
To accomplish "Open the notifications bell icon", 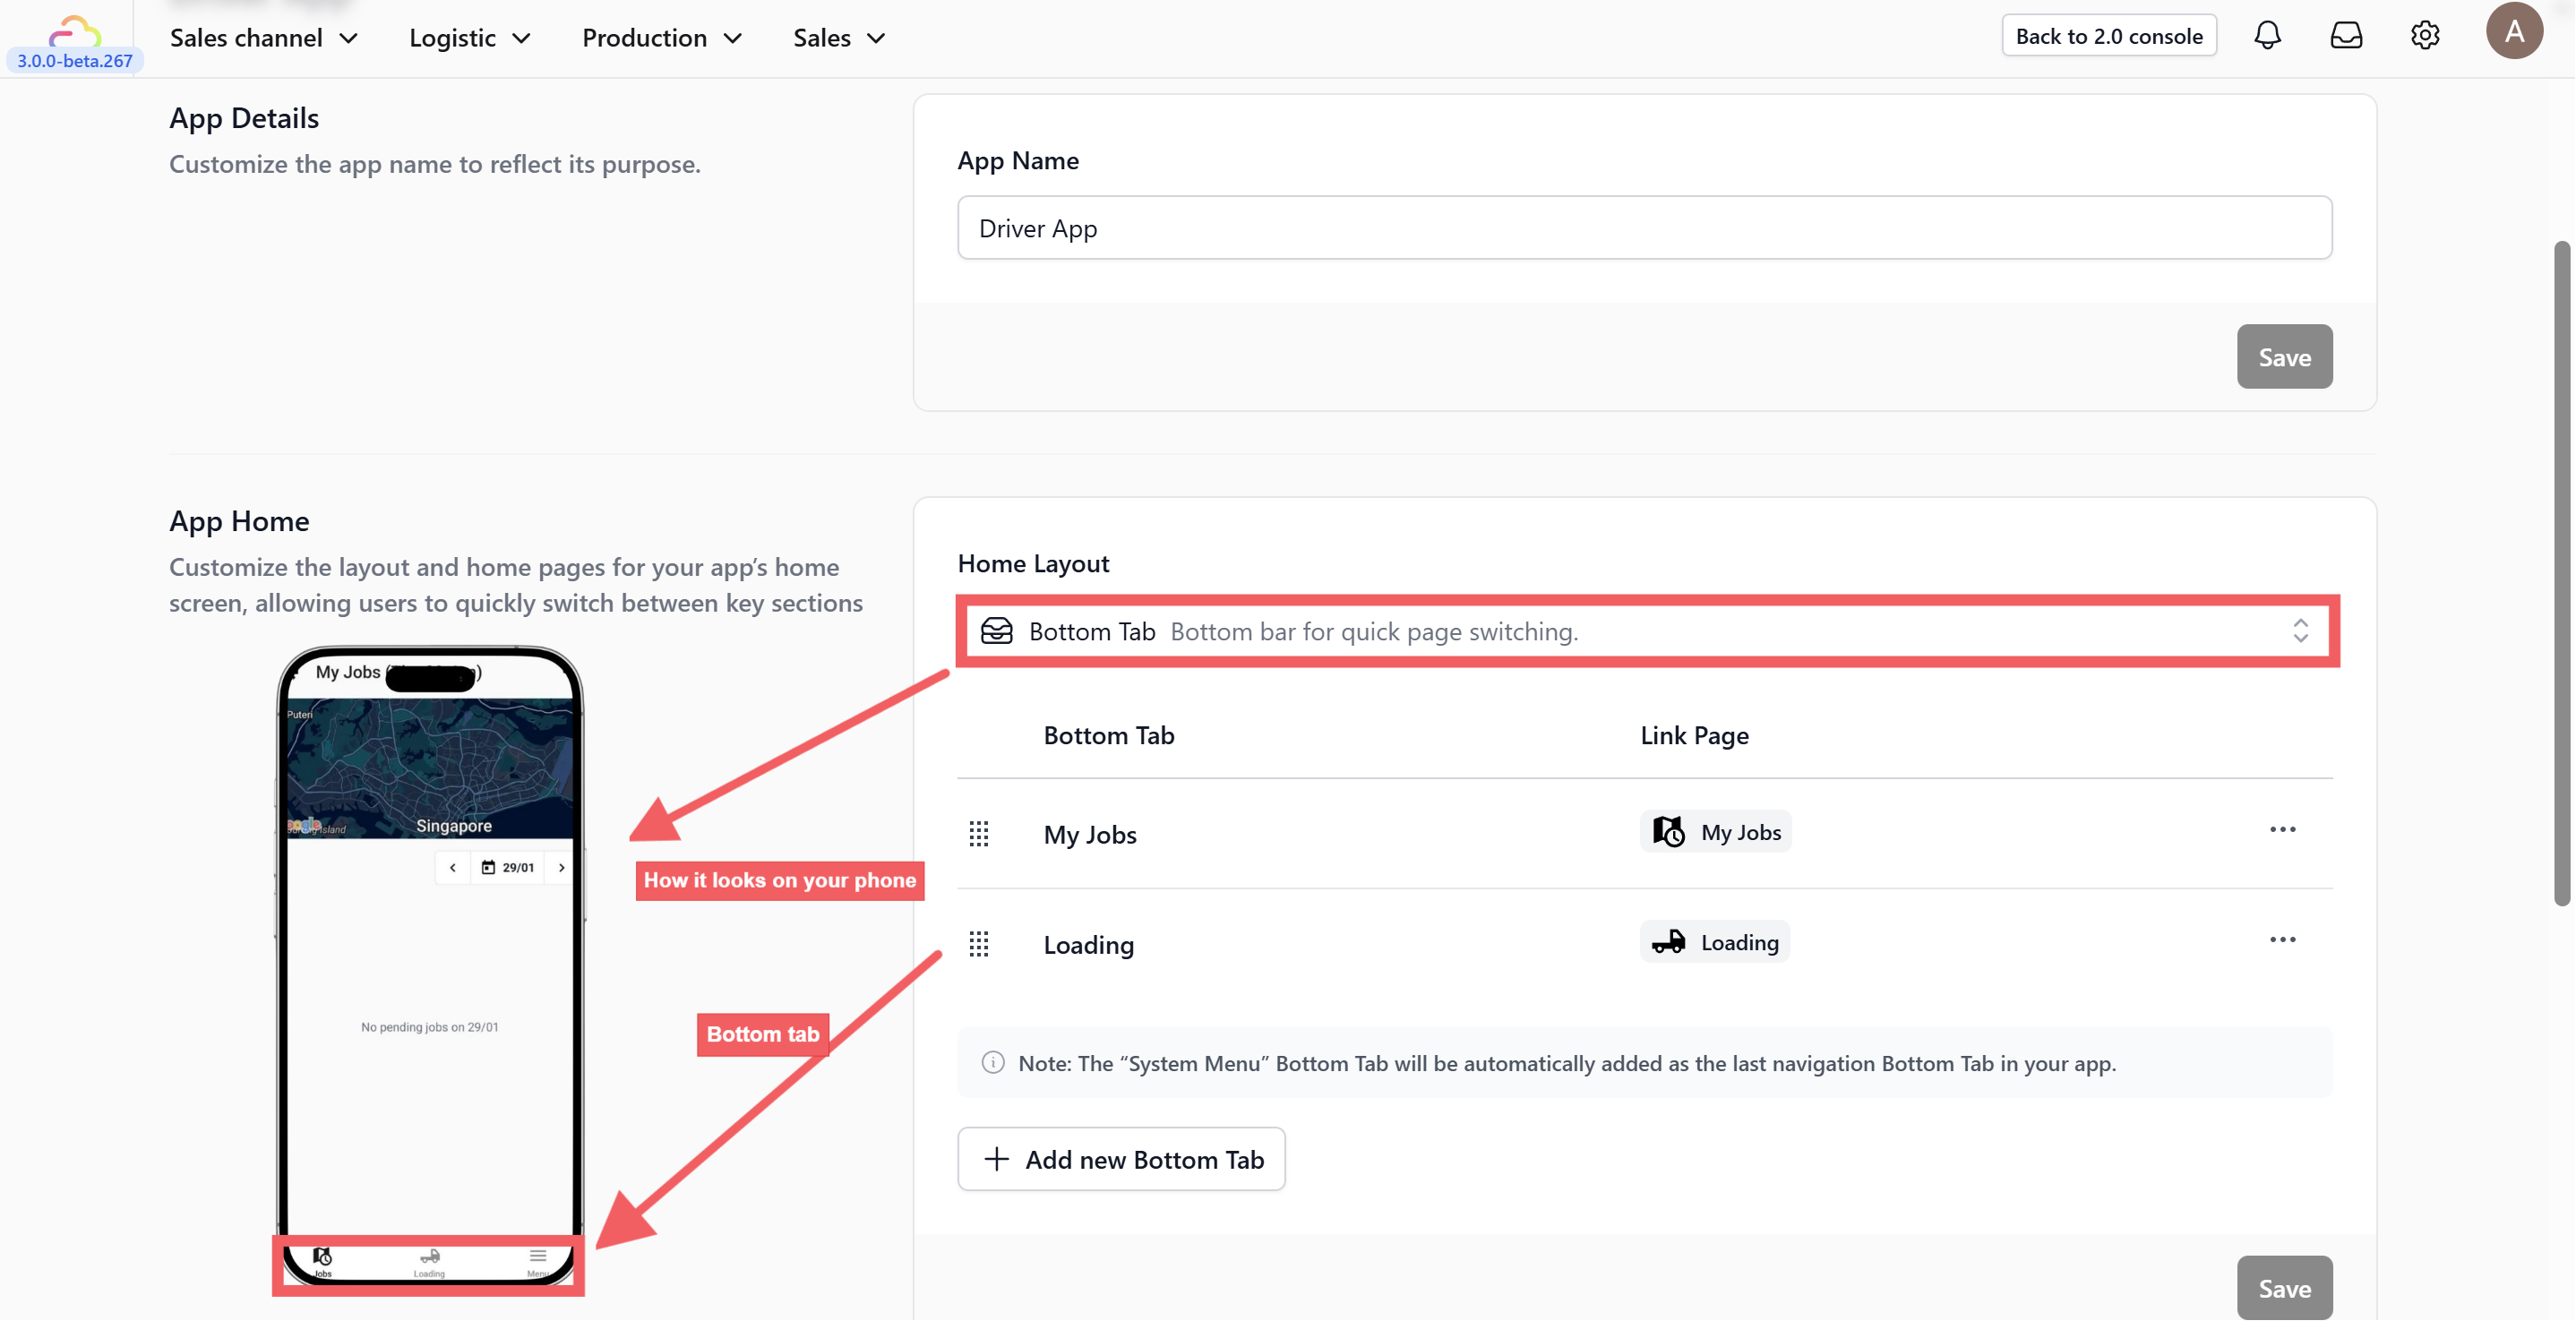I will click(2267, 36).
